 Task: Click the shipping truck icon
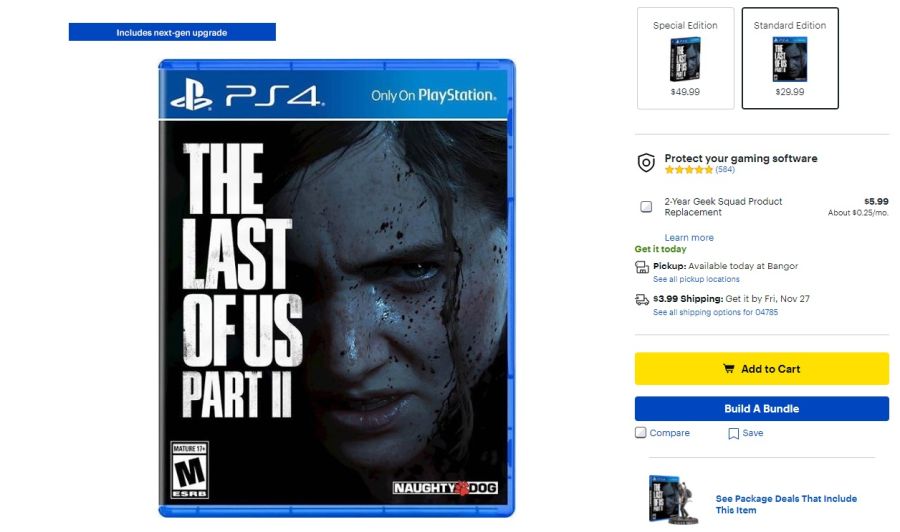point(642,300)
